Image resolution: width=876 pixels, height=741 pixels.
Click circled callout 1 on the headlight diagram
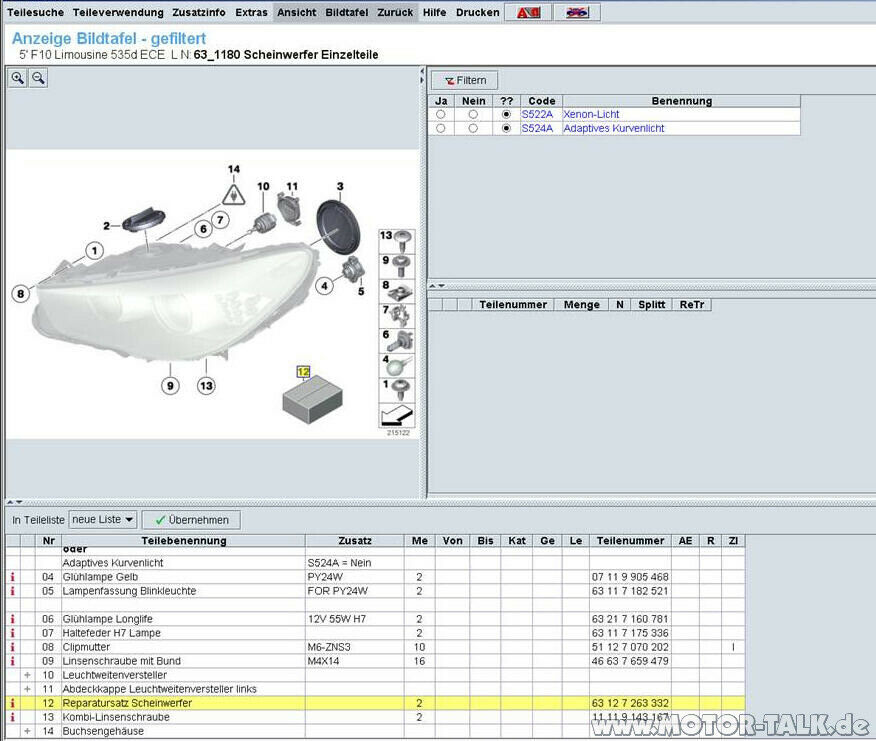tap(94, 251)
